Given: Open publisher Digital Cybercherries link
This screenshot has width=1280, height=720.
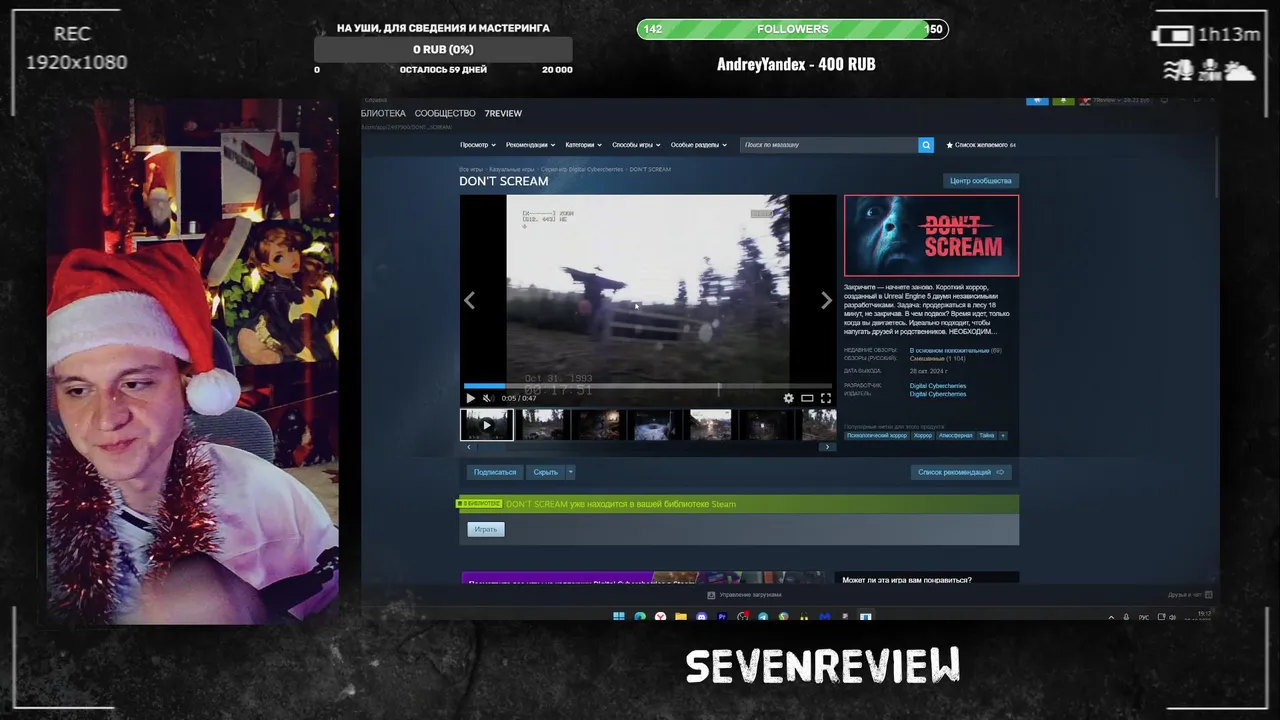Looking at the screenshot, I should tap(938, 394).
